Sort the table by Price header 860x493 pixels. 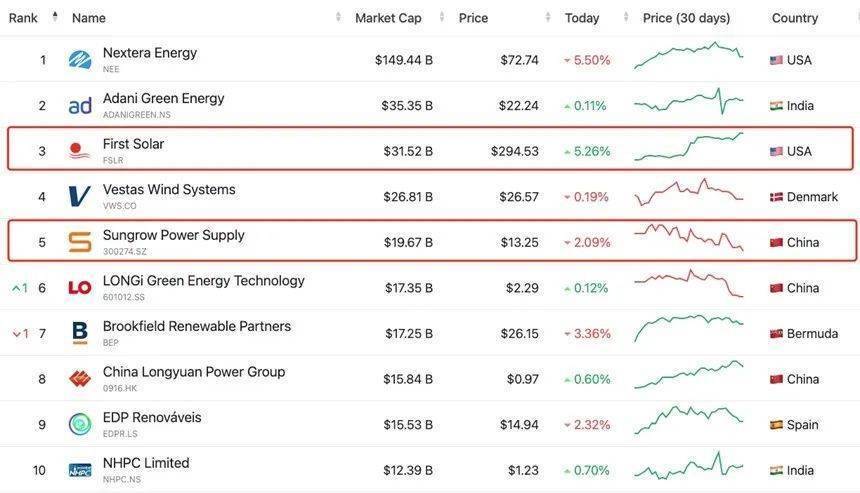[x=474, y=18]
